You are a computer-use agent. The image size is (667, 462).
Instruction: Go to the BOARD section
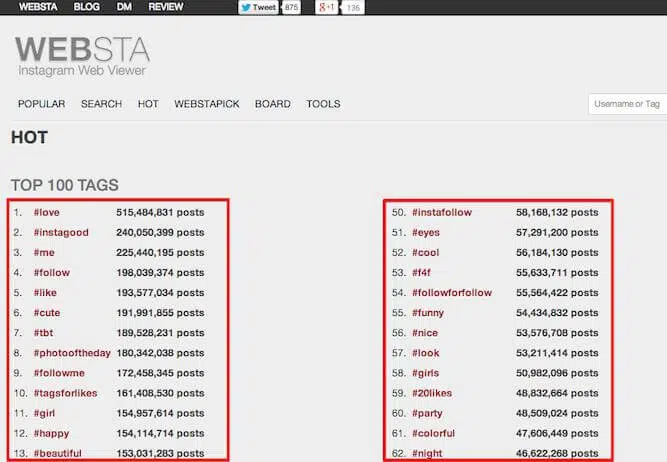[272, 104]
